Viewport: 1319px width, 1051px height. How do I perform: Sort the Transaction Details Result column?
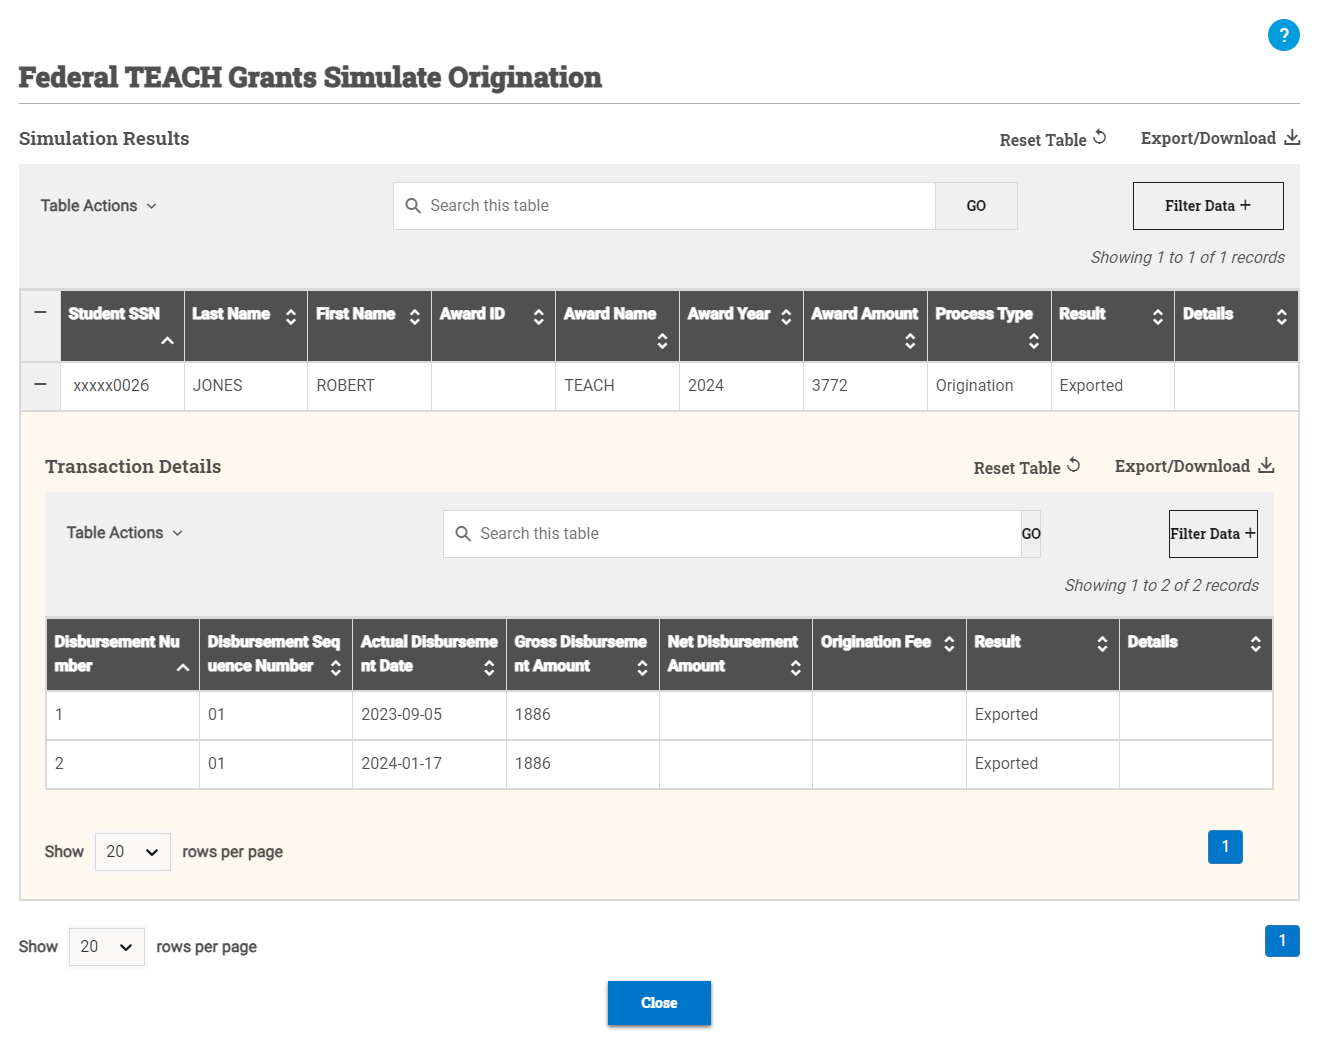[x=1102, y=644]
